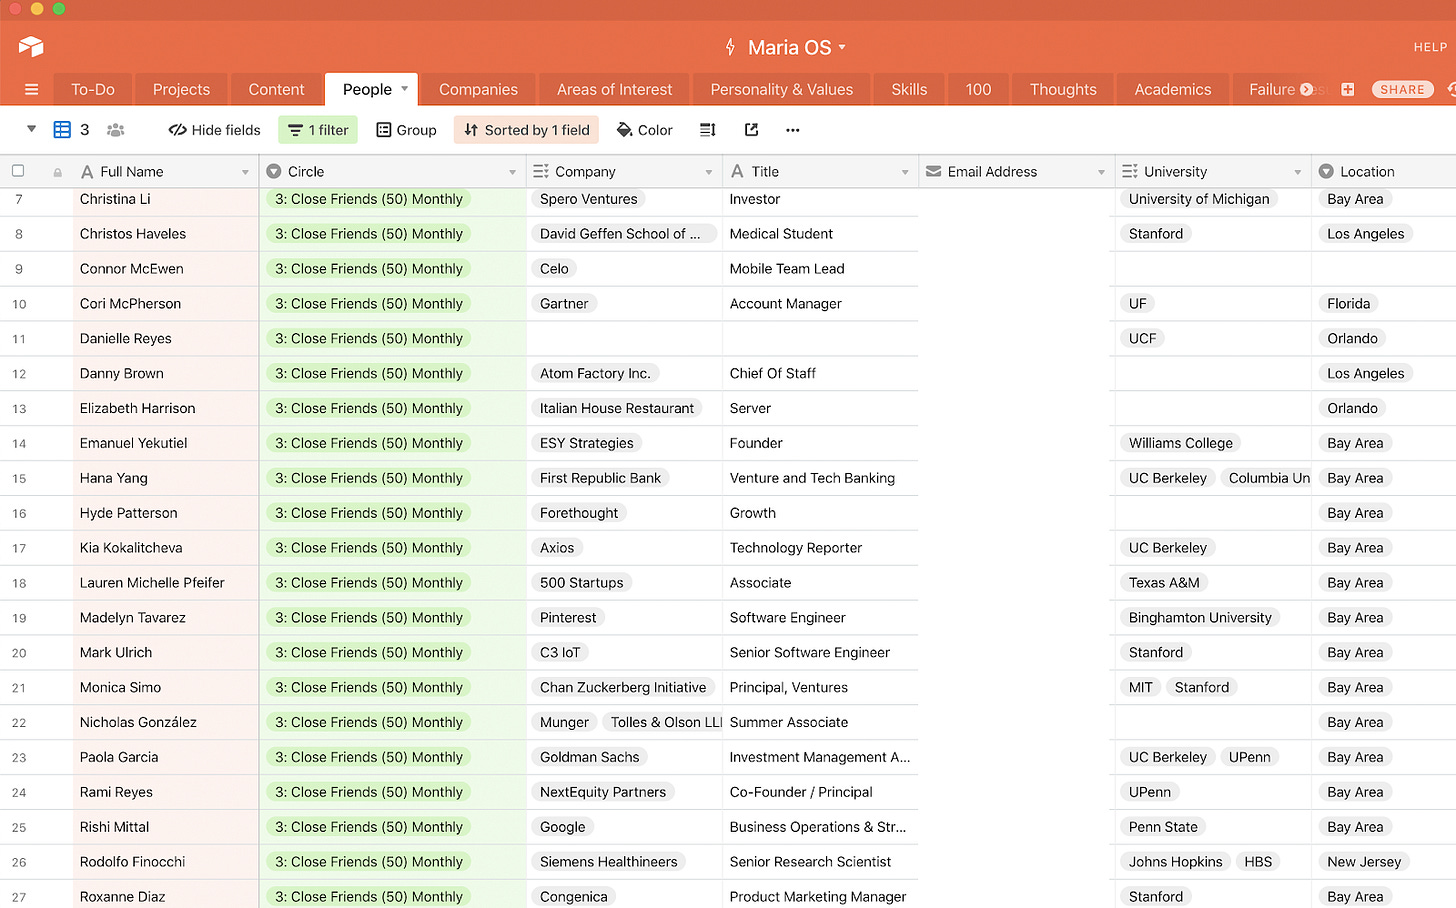Image resolution: width=1456 pixels, height=908 pixels.
Task: Switch to the Personality & Values tab
Action: point(781,89)
